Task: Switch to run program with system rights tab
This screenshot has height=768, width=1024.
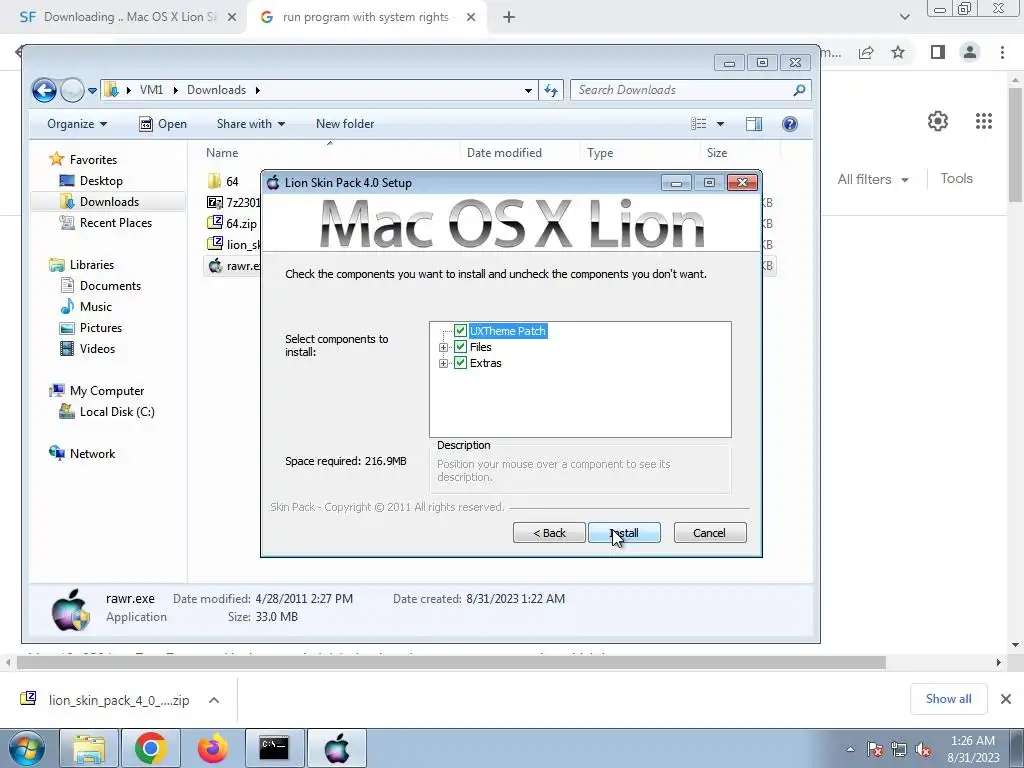Action: [x=366, y=18]
